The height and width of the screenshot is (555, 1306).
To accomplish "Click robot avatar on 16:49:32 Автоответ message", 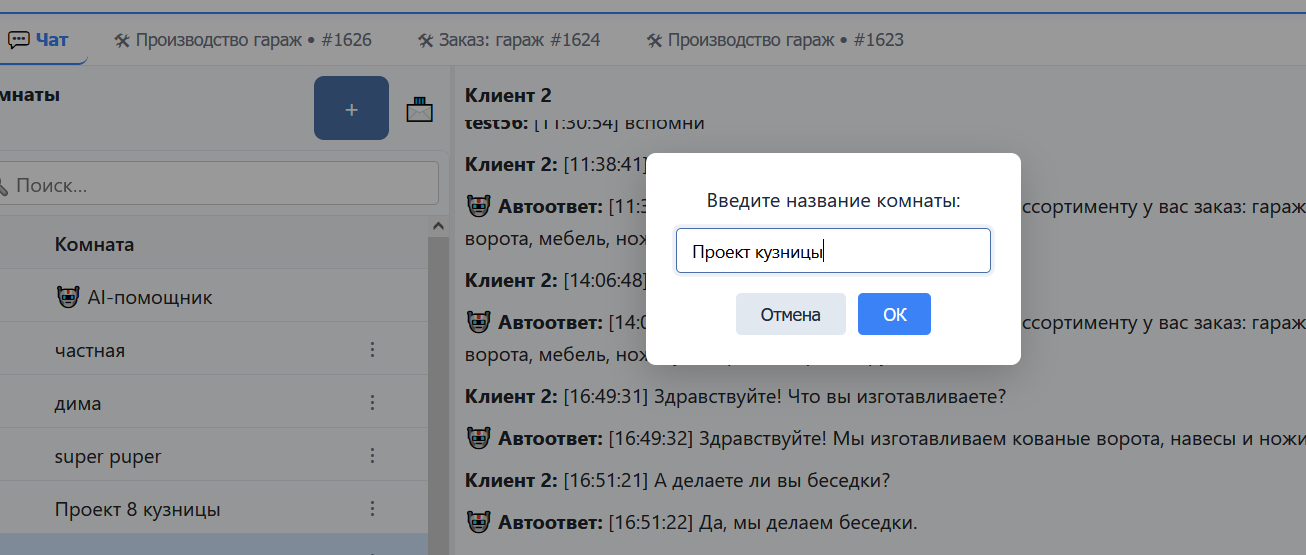I will [x=479, y=438].
